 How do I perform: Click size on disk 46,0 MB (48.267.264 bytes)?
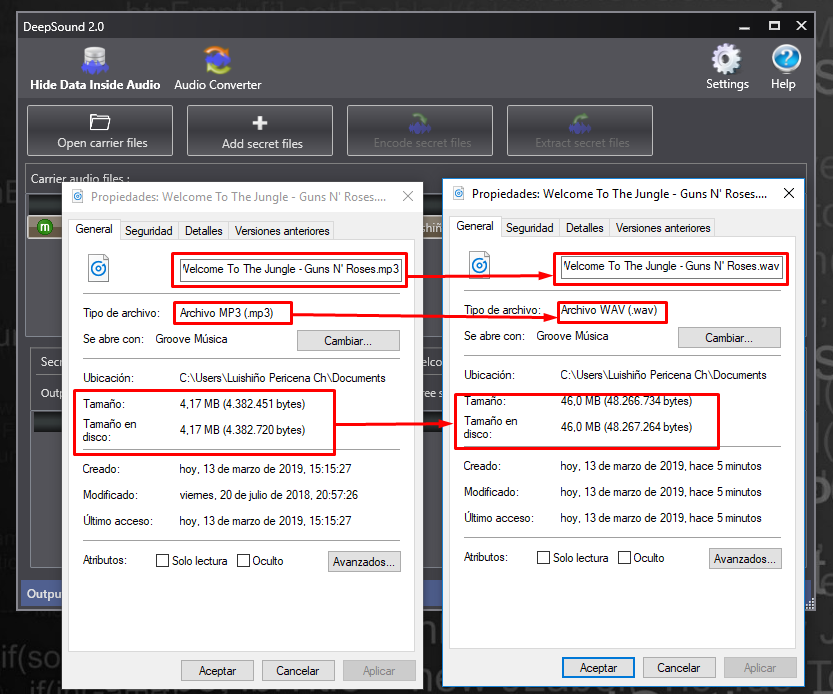click(626, 427)
